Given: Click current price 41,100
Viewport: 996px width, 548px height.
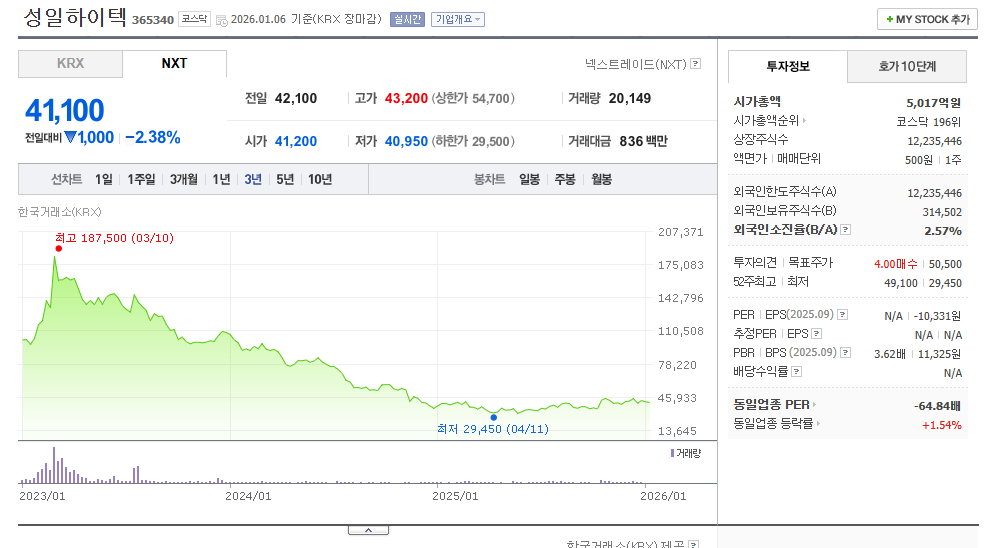Looking at the screenshot, I should tap(65, 110).
